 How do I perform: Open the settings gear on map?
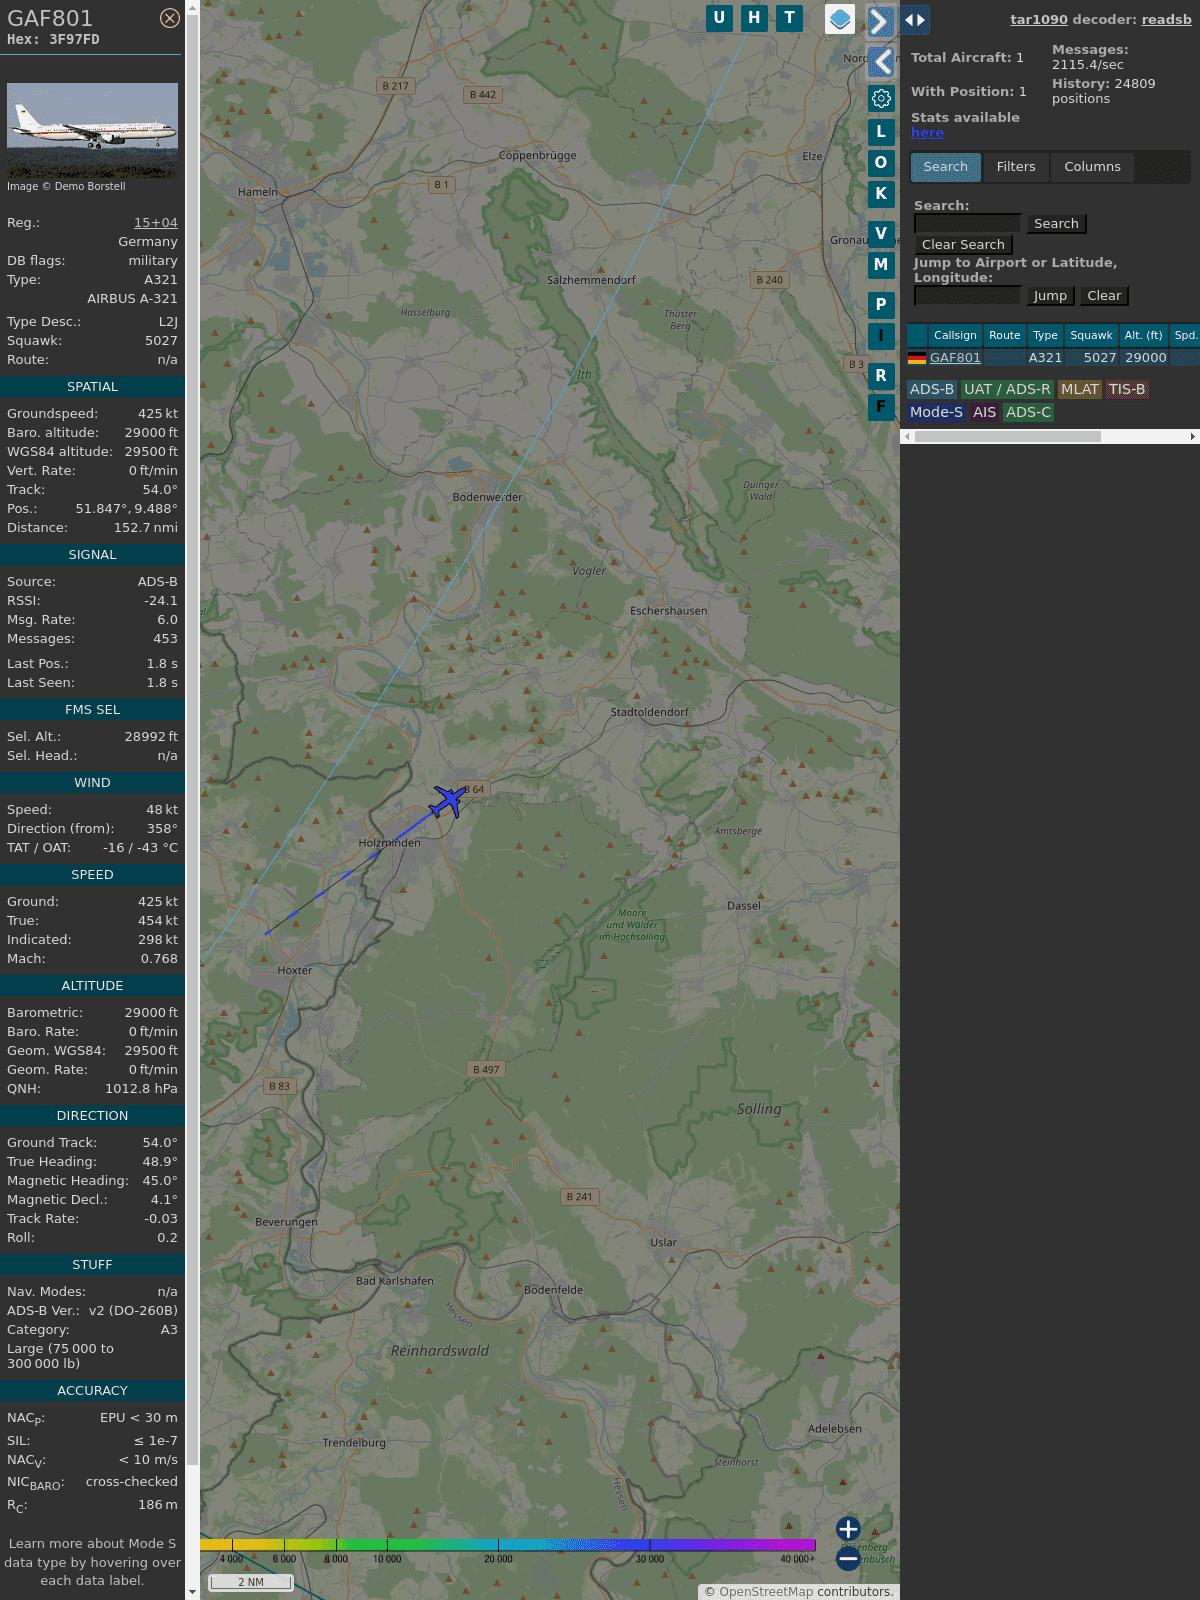881,98
